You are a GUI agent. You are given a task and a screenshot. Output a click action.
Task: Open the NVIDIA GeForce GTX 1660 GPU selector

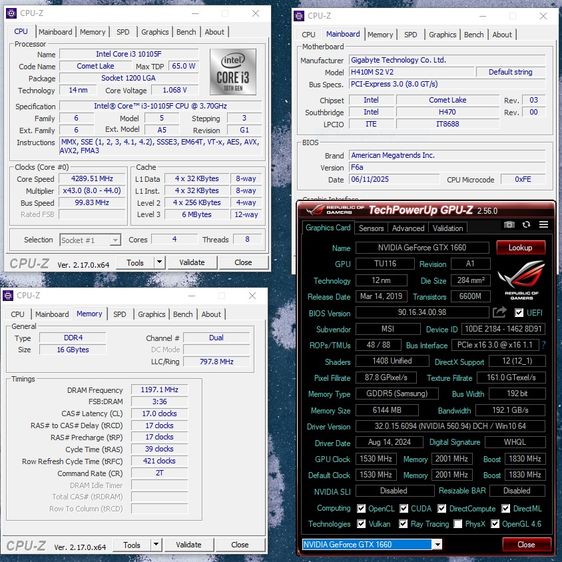(x=372, y=545)
